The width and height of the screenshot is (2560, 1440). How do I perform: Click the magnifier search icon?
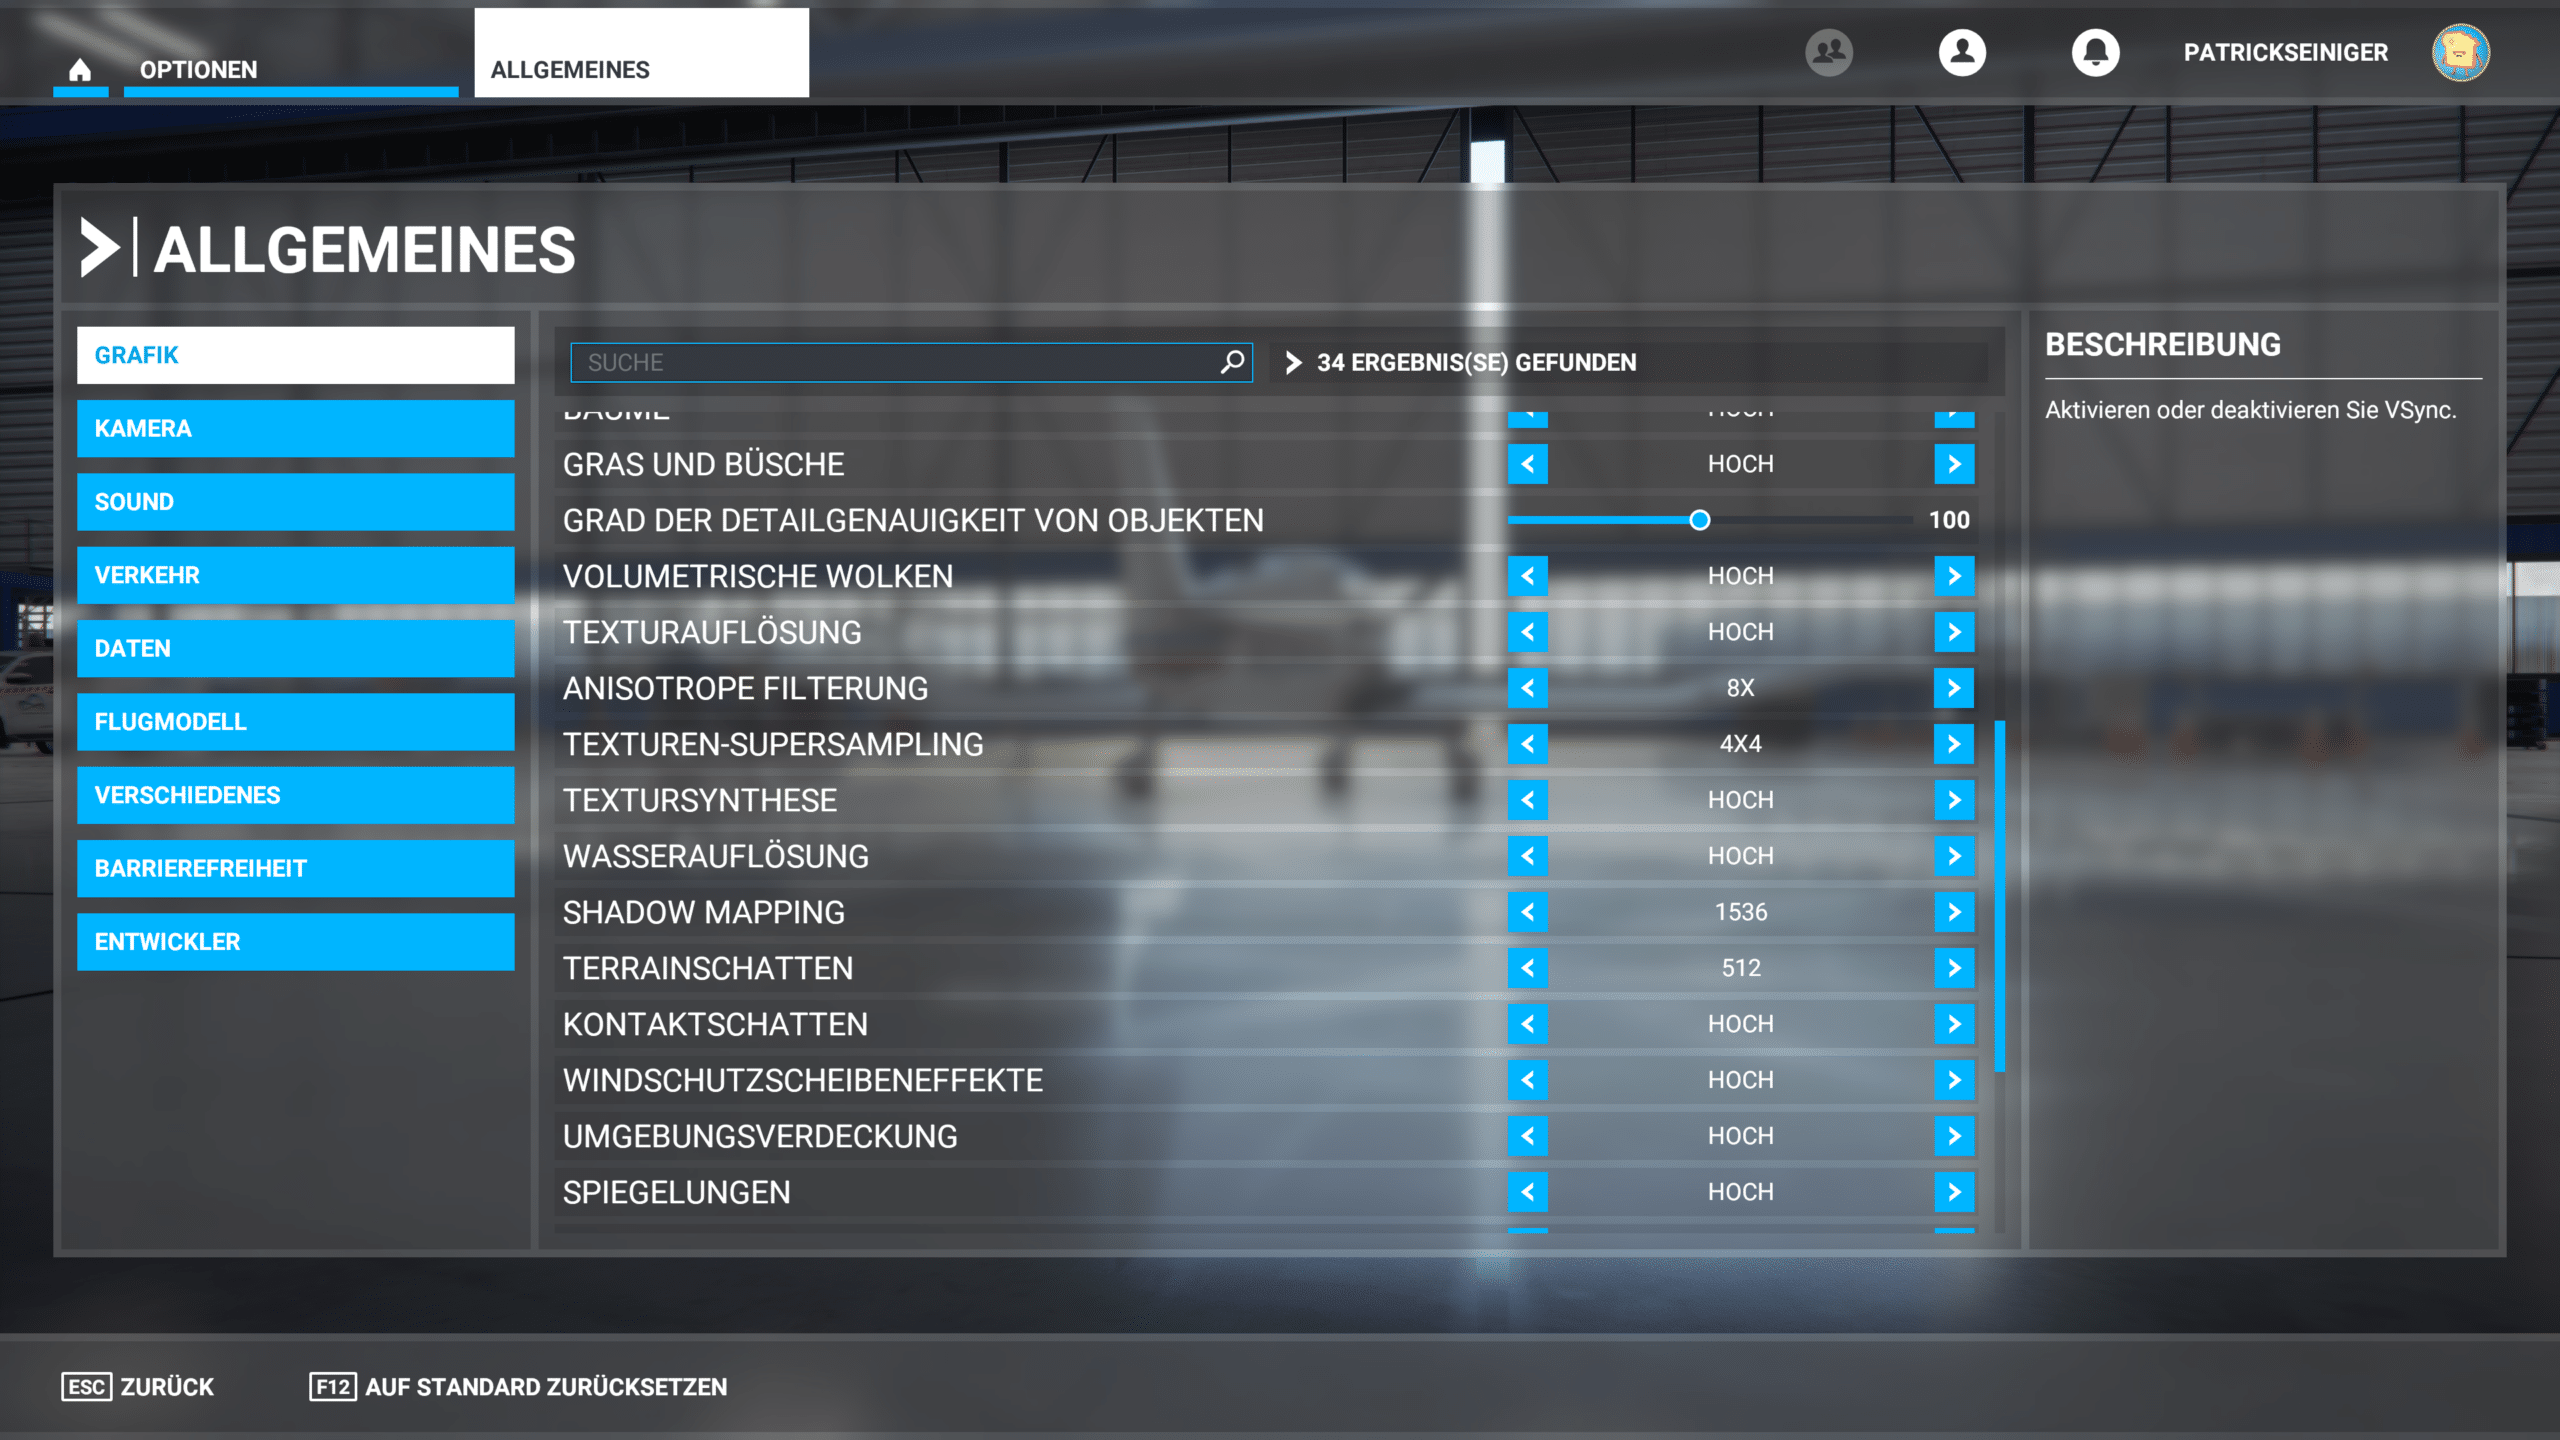pyautogui.click(x=1232, y=362)
